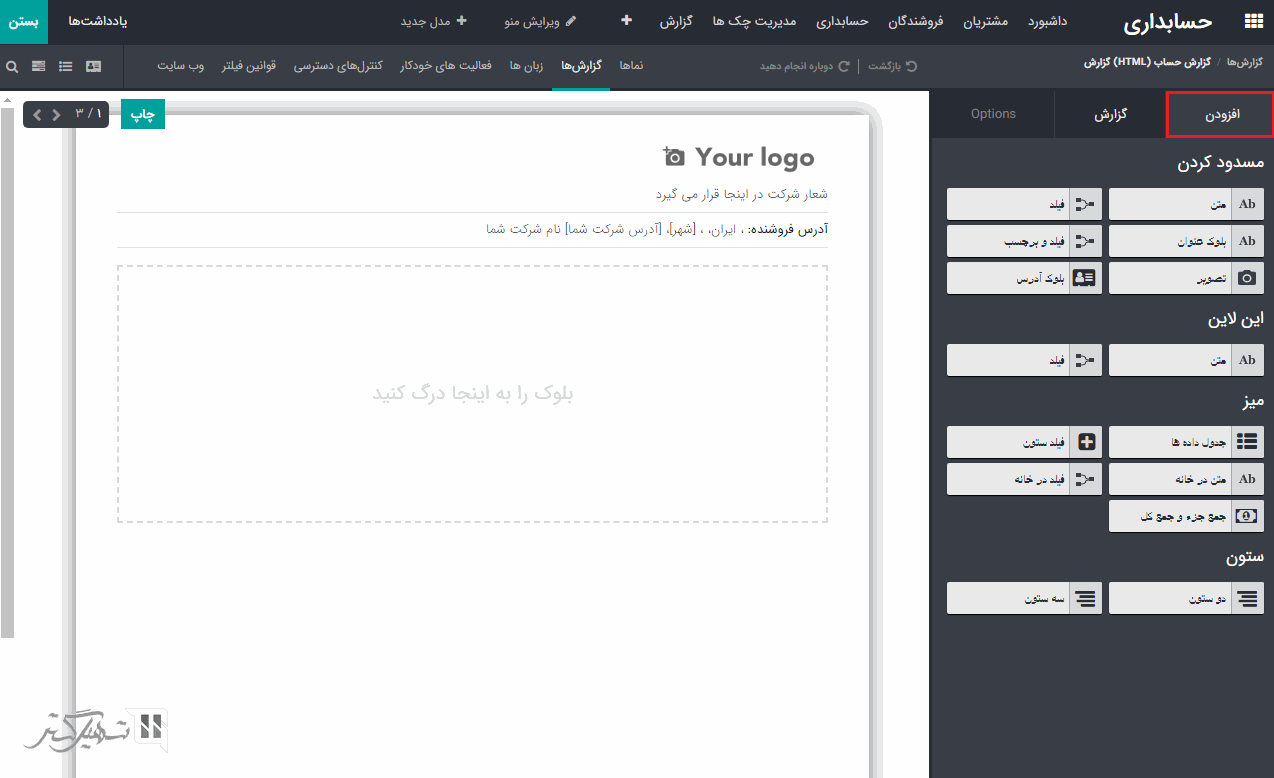Click the camera icon beside Your logo
The width and height of the screenshot is (1274, 778).
coord(673,157)
